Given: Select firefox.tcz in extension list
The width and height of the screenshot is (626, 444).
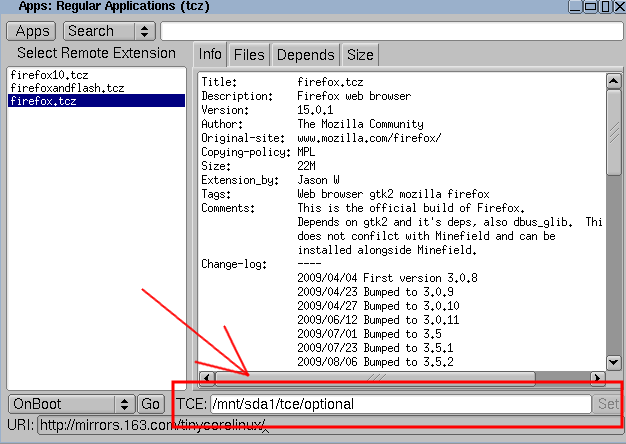Looking at the screenshot, I should [96, 101].
